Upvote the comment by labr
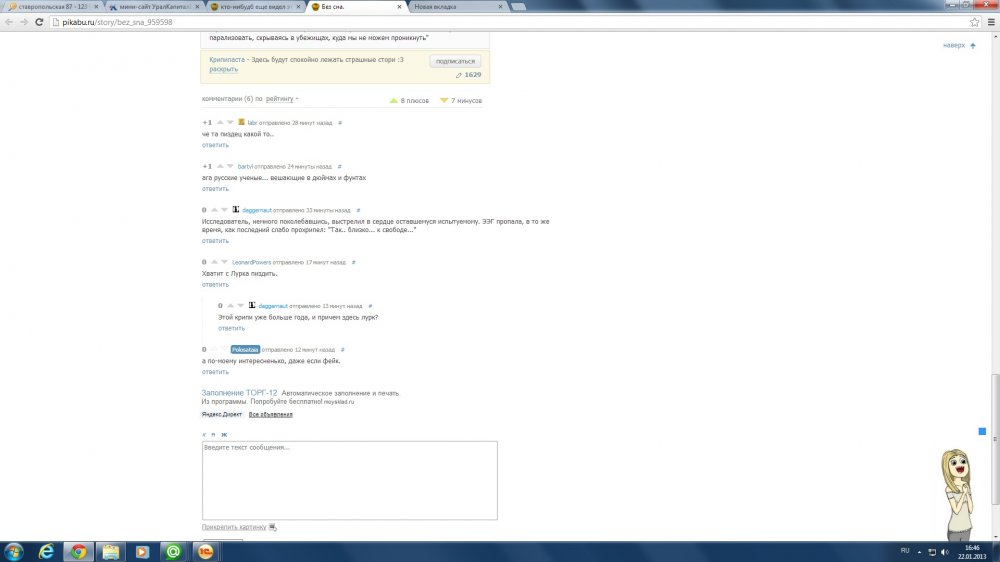 click(219, 122)
